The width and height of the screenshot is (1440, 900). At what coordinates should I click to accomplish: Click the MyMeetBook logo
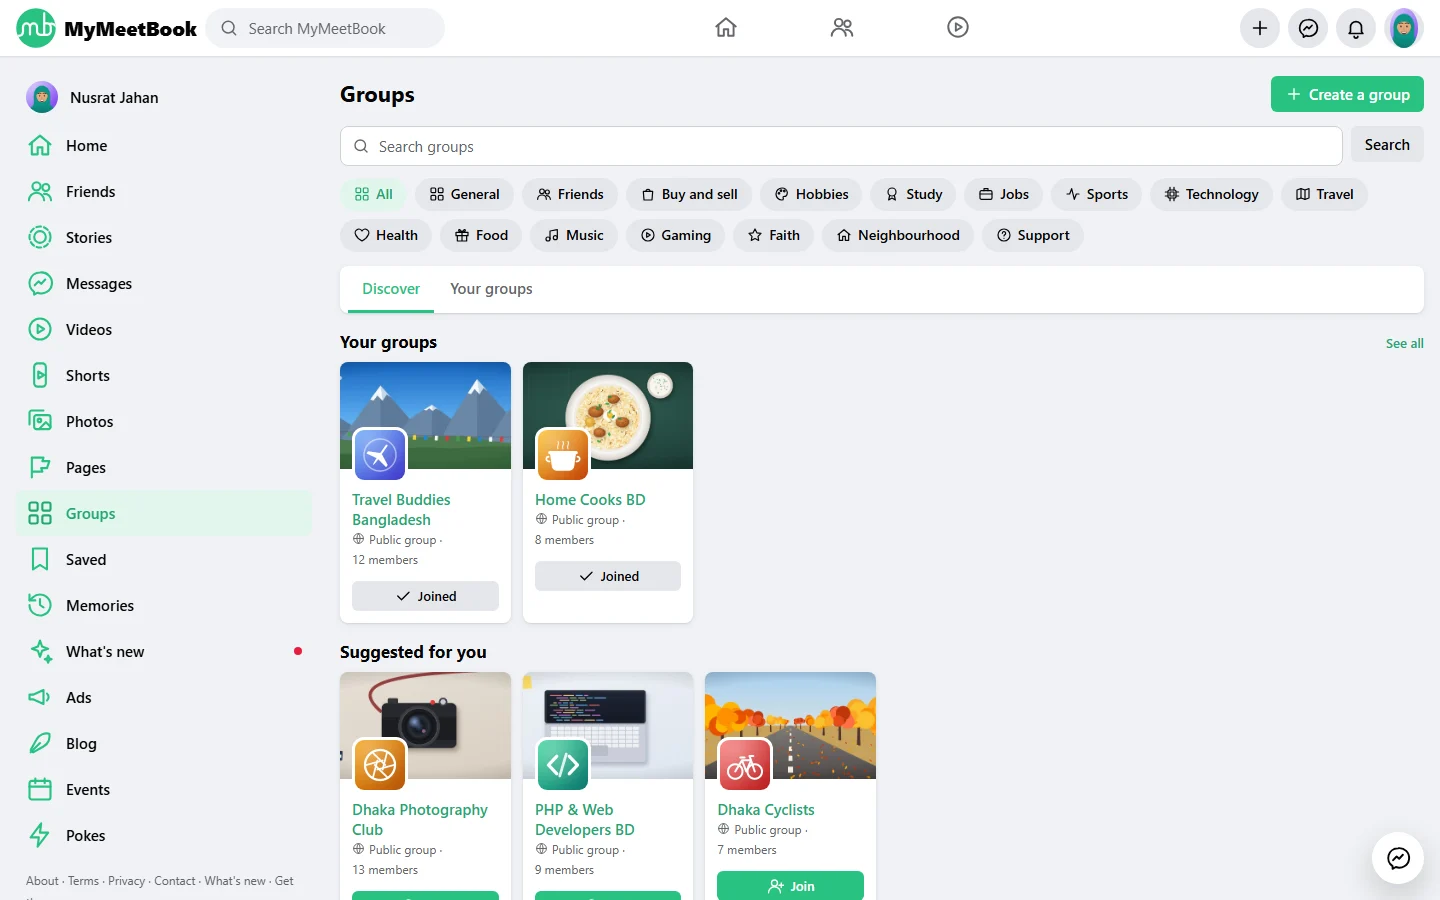pos(107,28)
